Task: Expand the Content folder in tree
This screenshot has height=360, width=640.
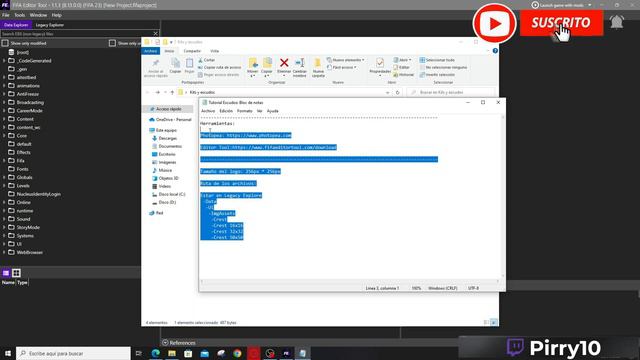Action: [x=4, y=119]
